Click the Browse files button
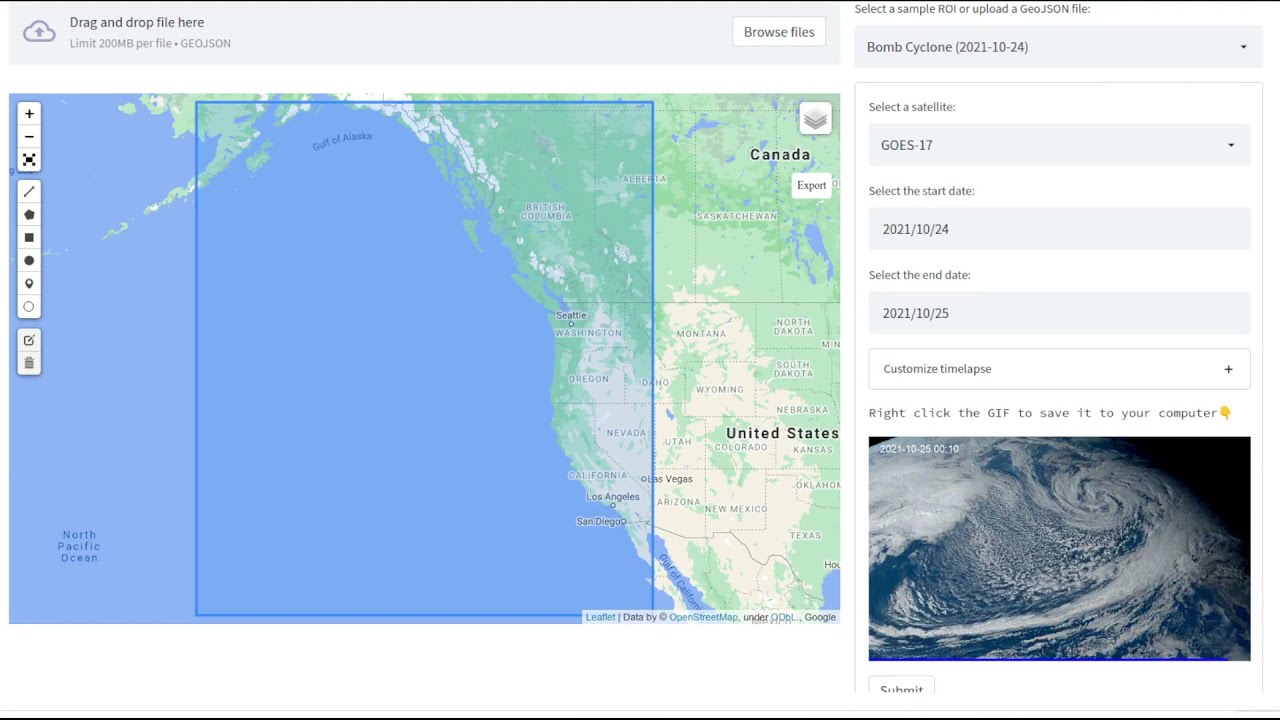Viewport: 1280px width, 720px height. [779, 32]
